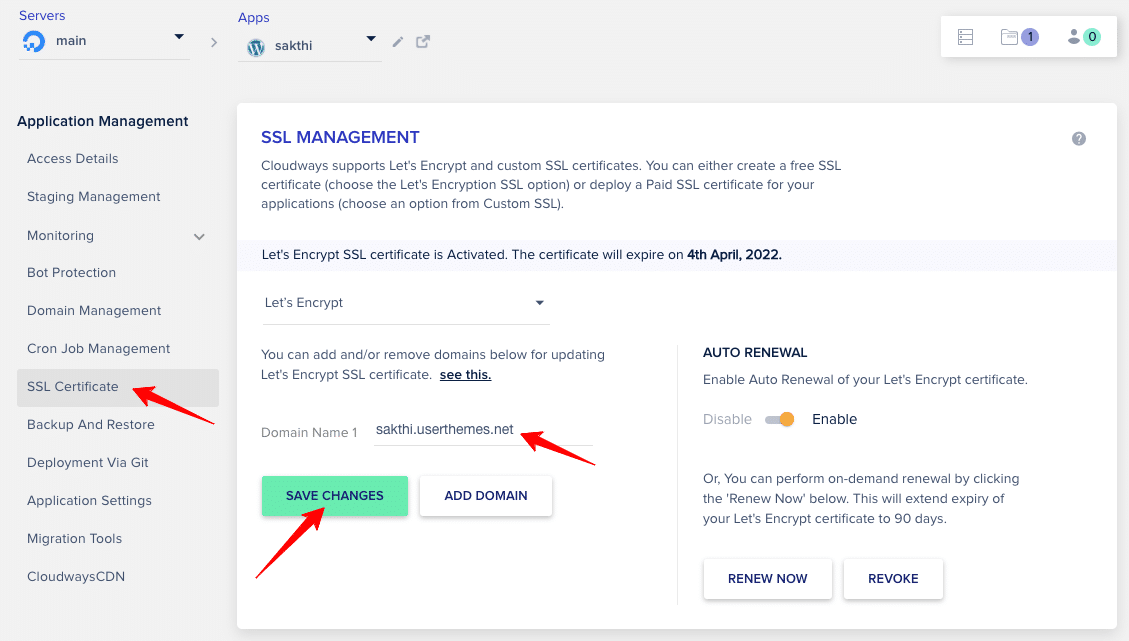Screen dimensions: 1129x641
Task: Open the 'see this.' link about domains
Action: (x=464, y=373)
